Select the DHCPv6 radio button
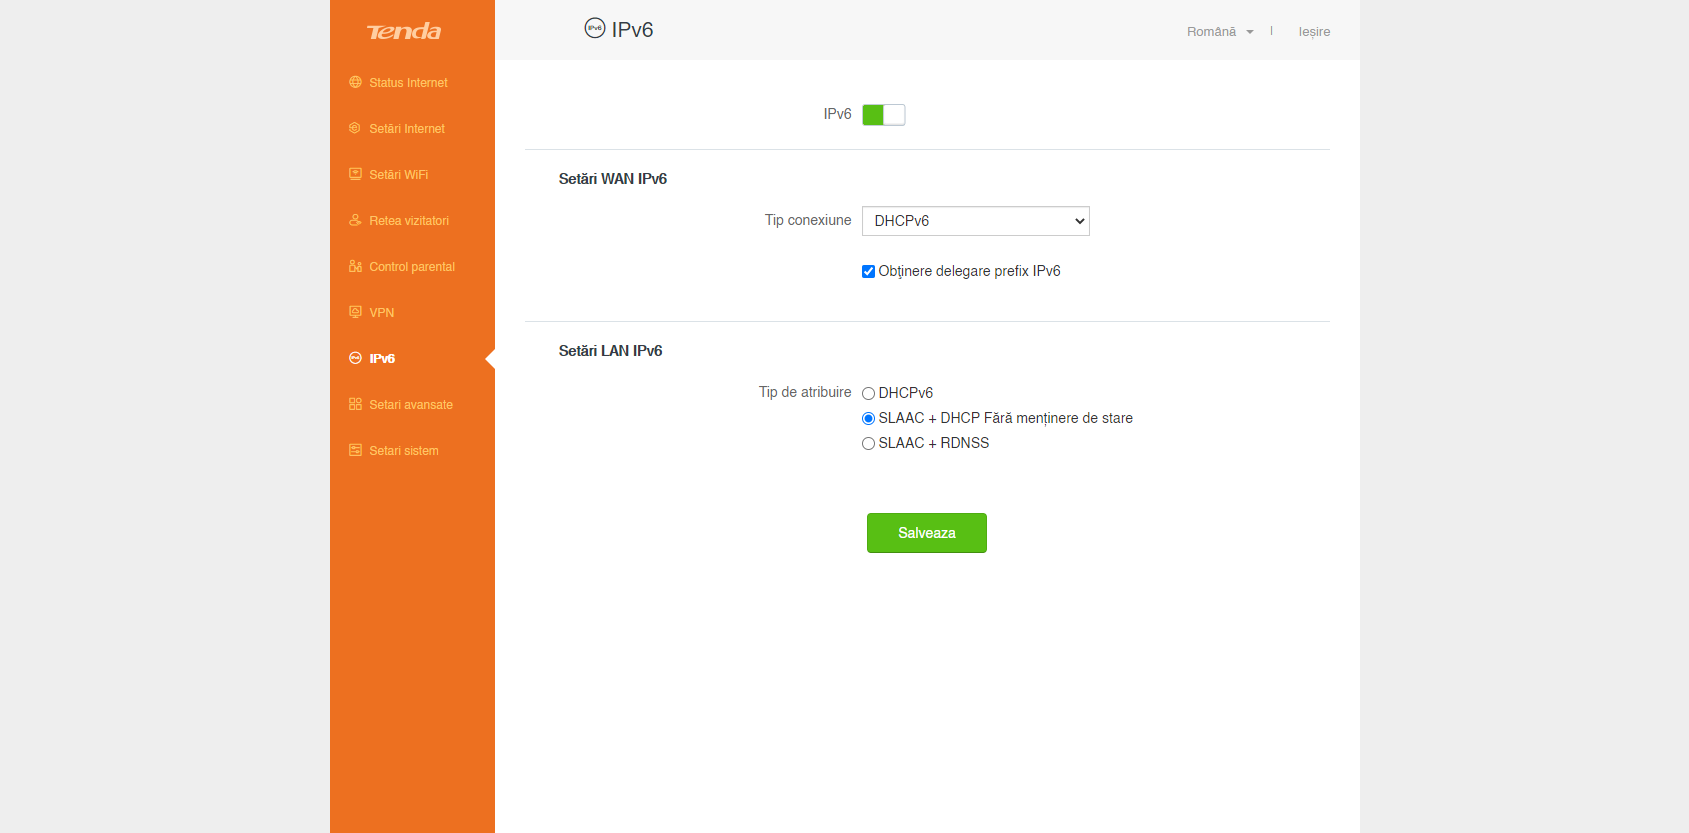 pos(868,393)
